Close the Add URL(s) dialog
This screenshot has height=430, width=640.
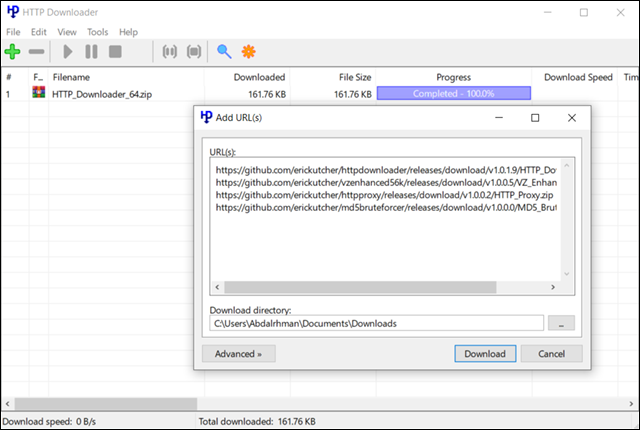click(572, 118)
